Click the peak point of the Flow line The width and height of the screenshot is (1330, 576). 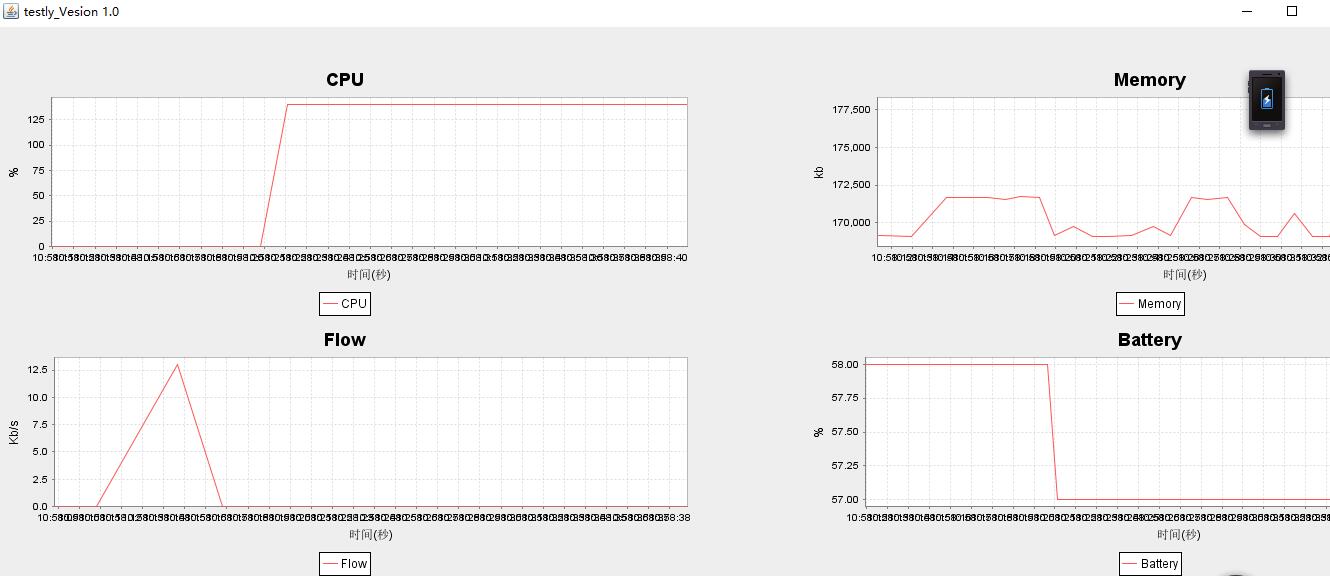click(178, 364)
